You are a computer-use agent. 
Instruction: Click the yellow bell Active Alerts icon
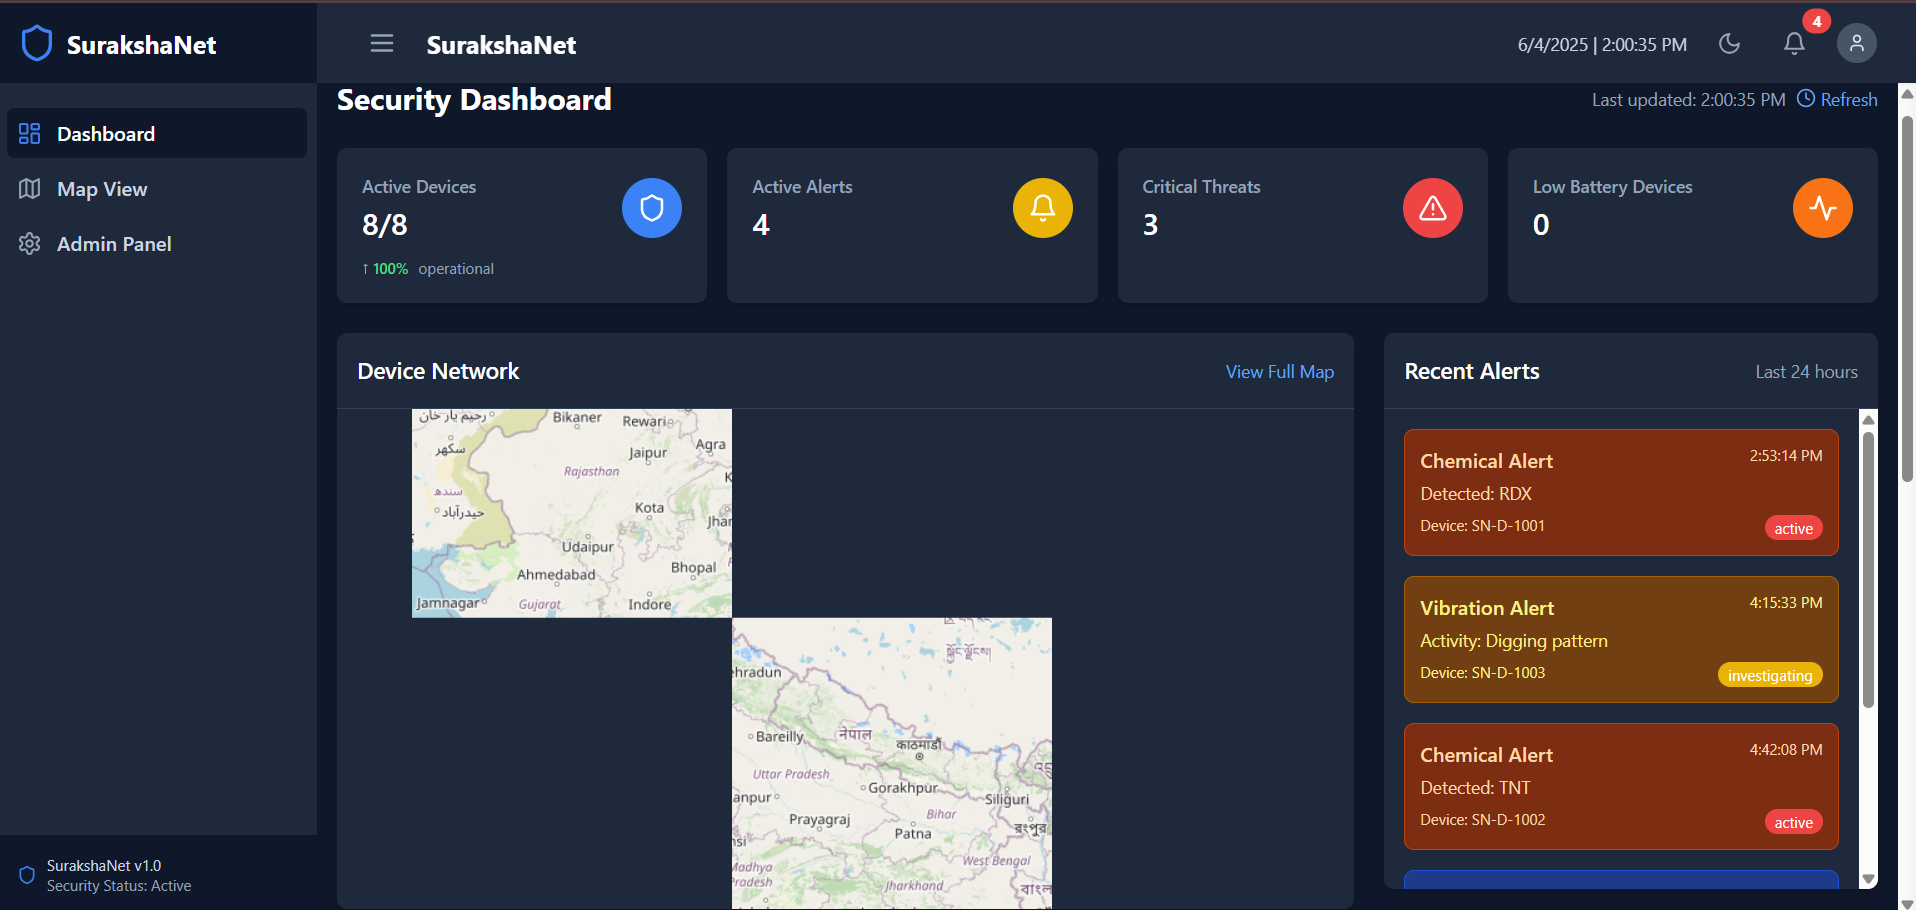(x=1042, y=208)
